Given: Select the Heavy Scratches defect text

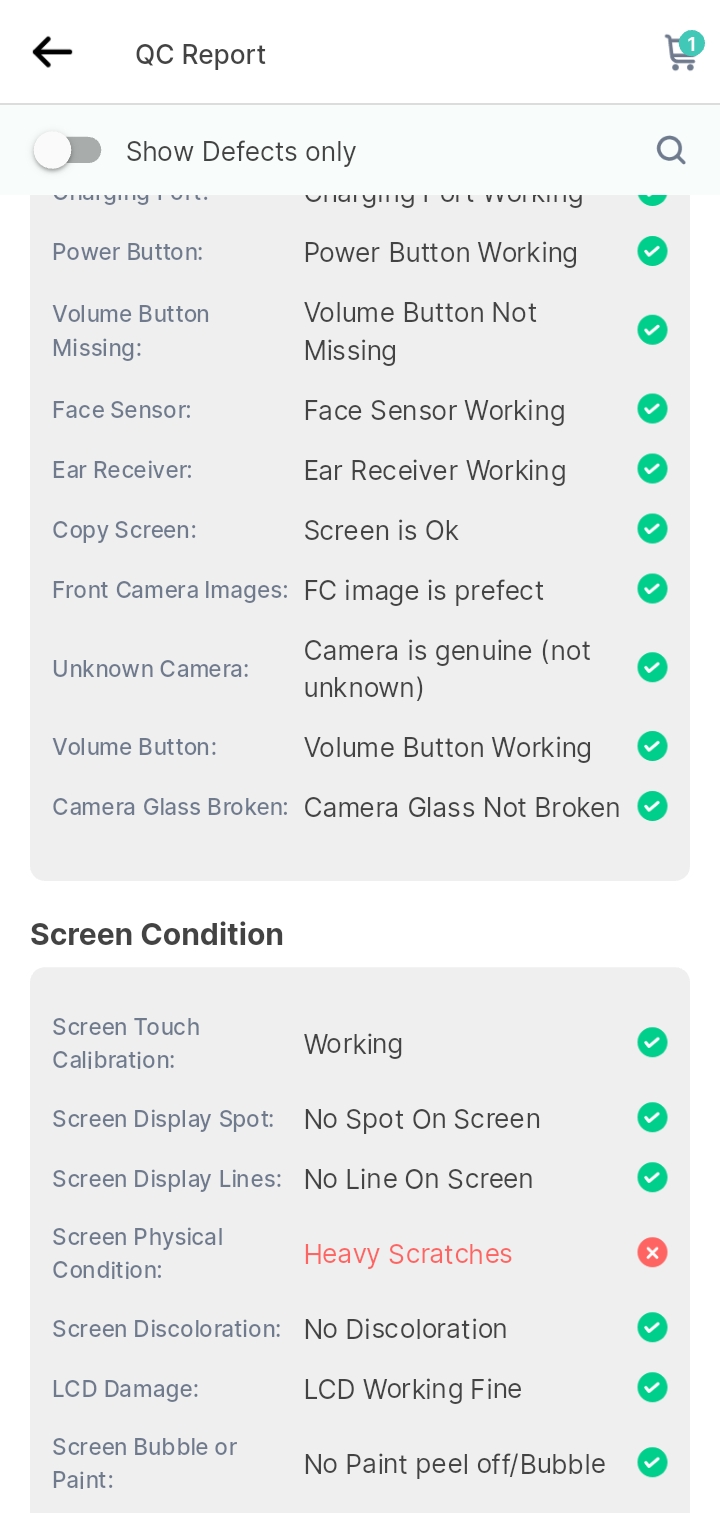Looking at the screenshot, I should tap(408, 1254).
